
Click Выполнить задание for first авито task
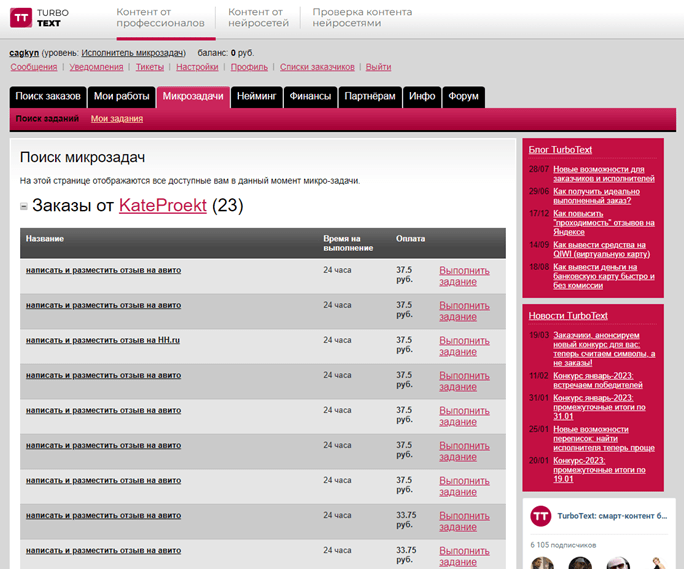[x=464, y=276]
